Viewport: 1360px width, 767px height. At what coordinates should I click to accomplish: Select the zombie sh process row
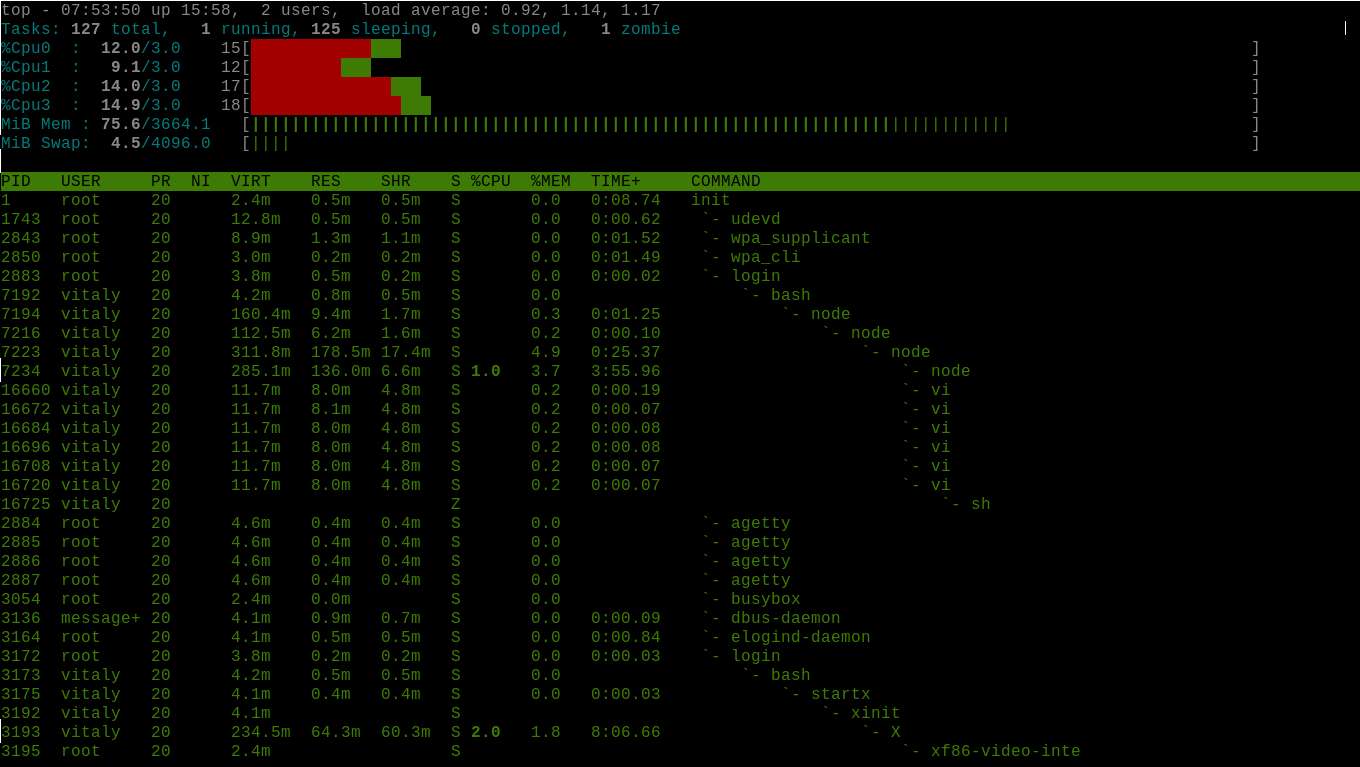click(x=980, y=504)
